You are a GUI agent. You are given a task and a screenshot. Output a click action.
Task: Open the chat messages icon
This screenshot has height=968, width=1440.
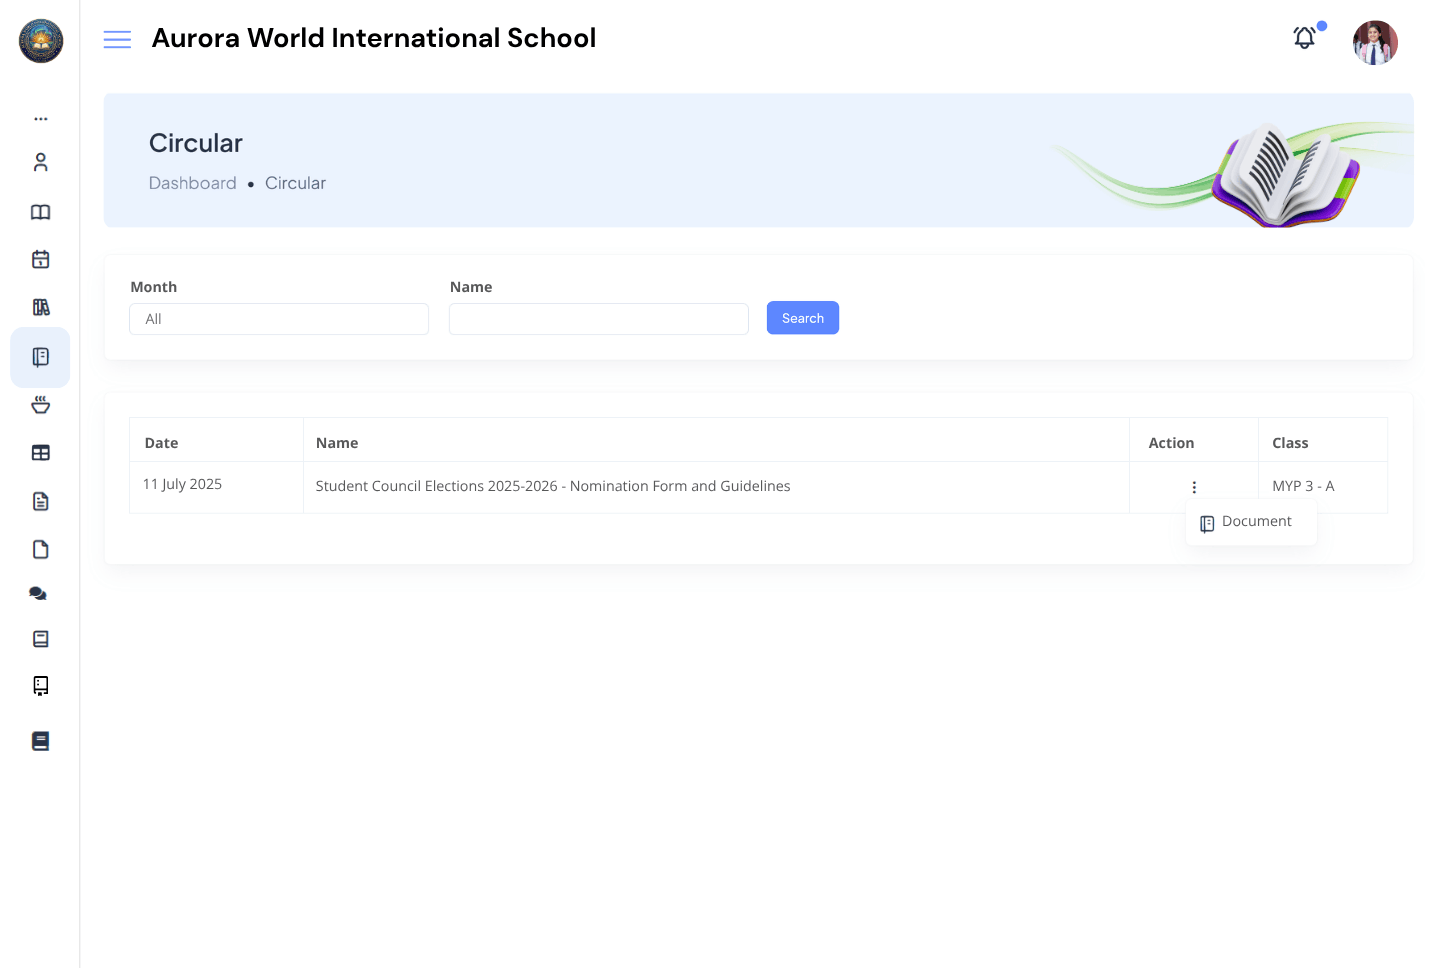click(x=38, y=593)
